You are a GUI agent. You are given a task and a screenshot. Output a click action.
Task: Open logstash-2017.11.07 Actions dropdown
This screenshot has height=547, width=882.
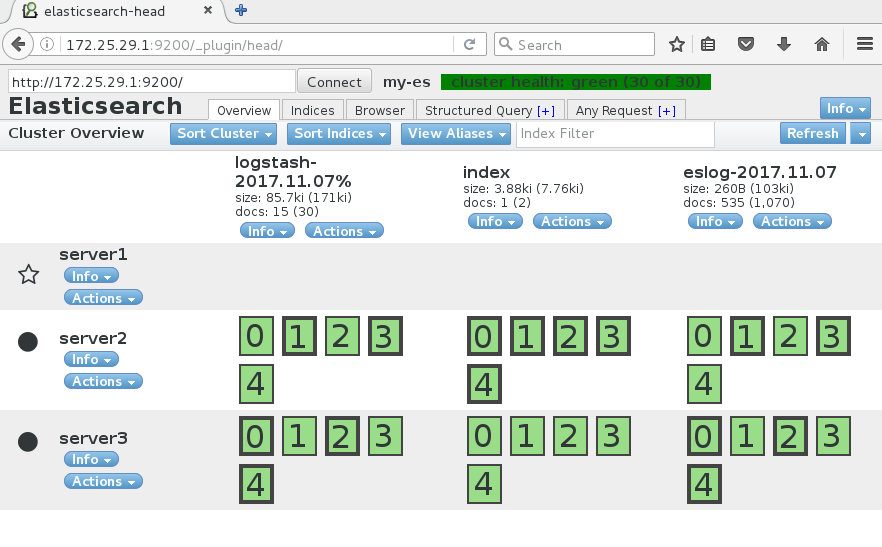click(344, 231)
